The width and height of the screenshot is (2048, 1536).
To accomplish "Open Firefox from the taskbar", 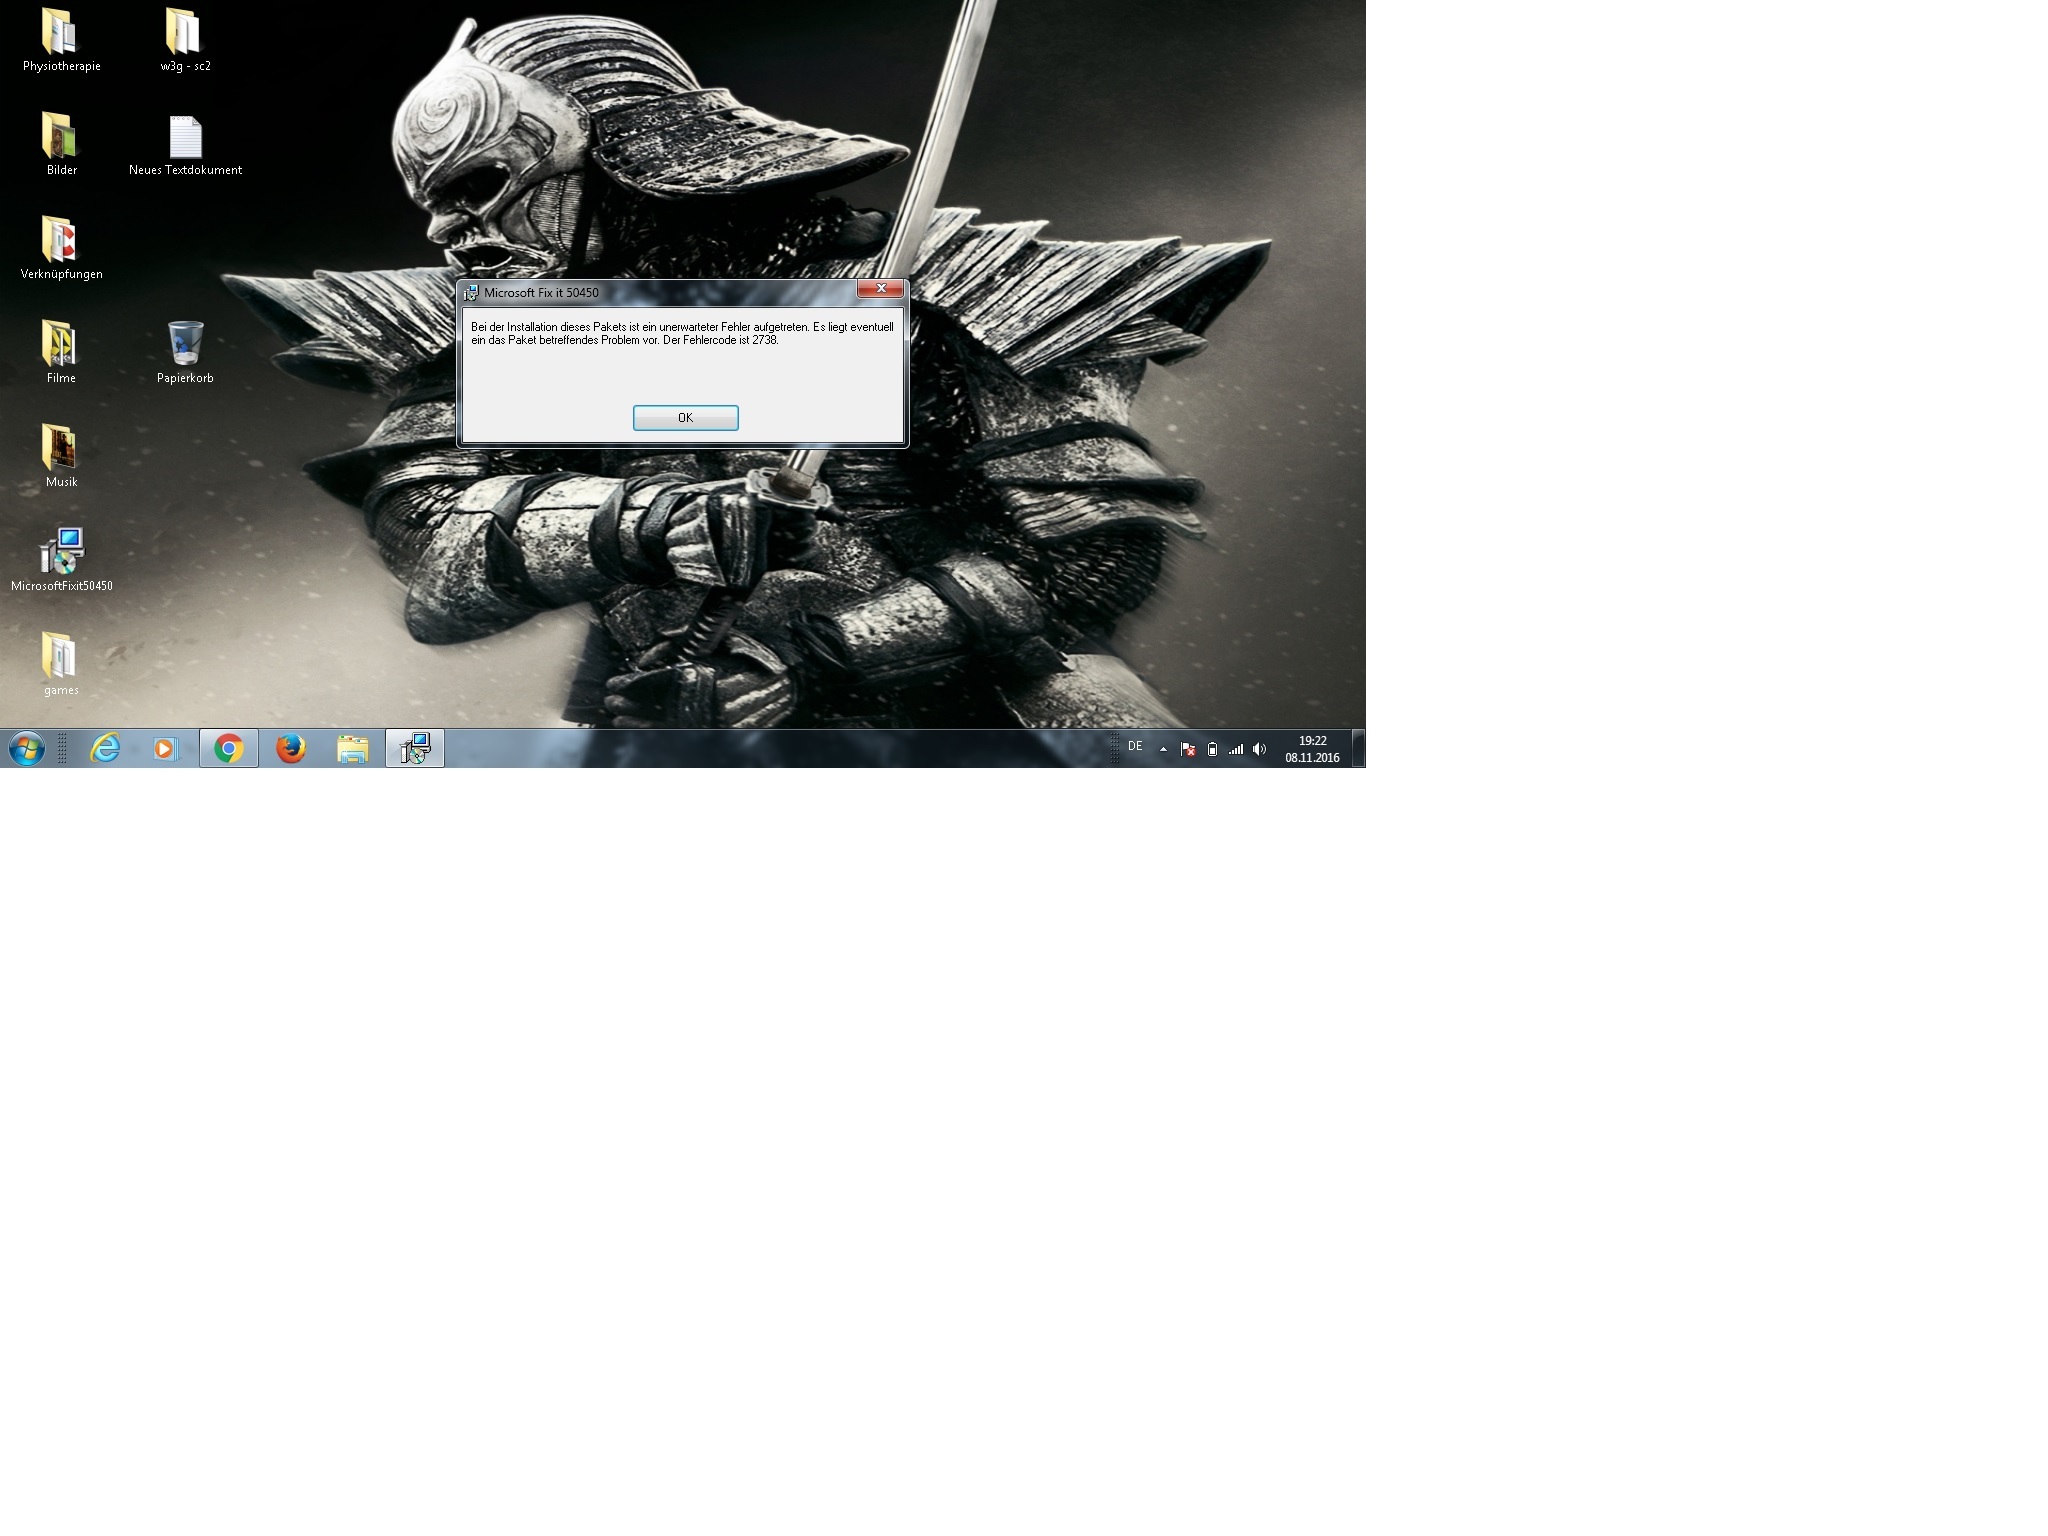I will pos(291,748).
